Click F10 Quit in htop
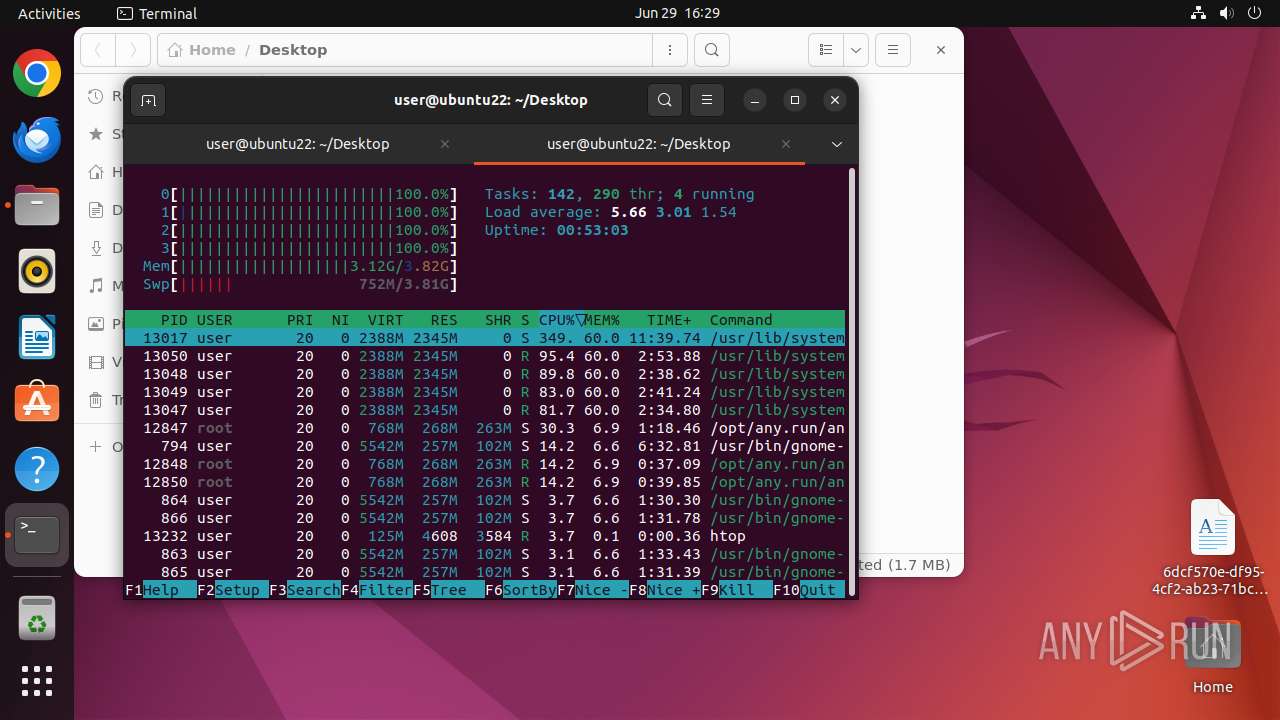 (x=809, y=590)
